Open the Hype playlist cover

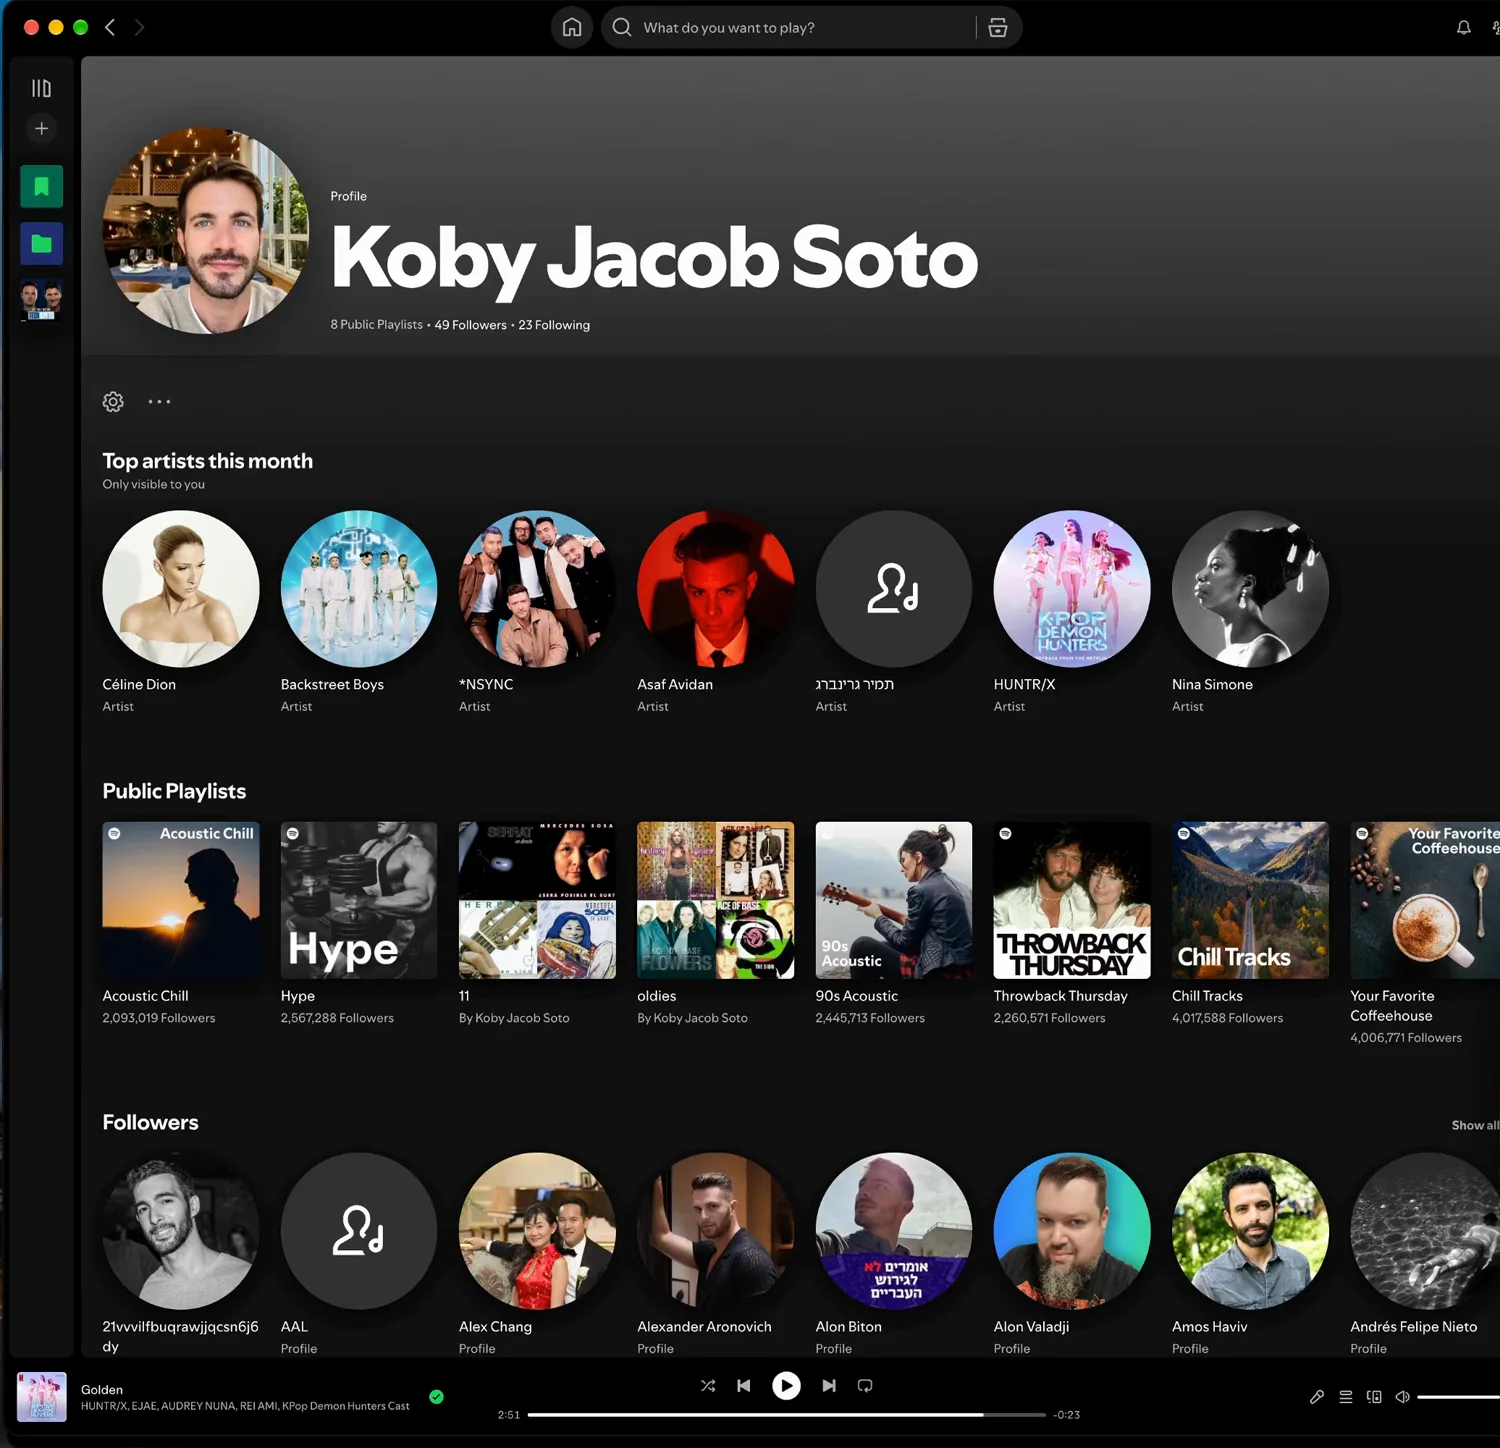coord(359,900)
